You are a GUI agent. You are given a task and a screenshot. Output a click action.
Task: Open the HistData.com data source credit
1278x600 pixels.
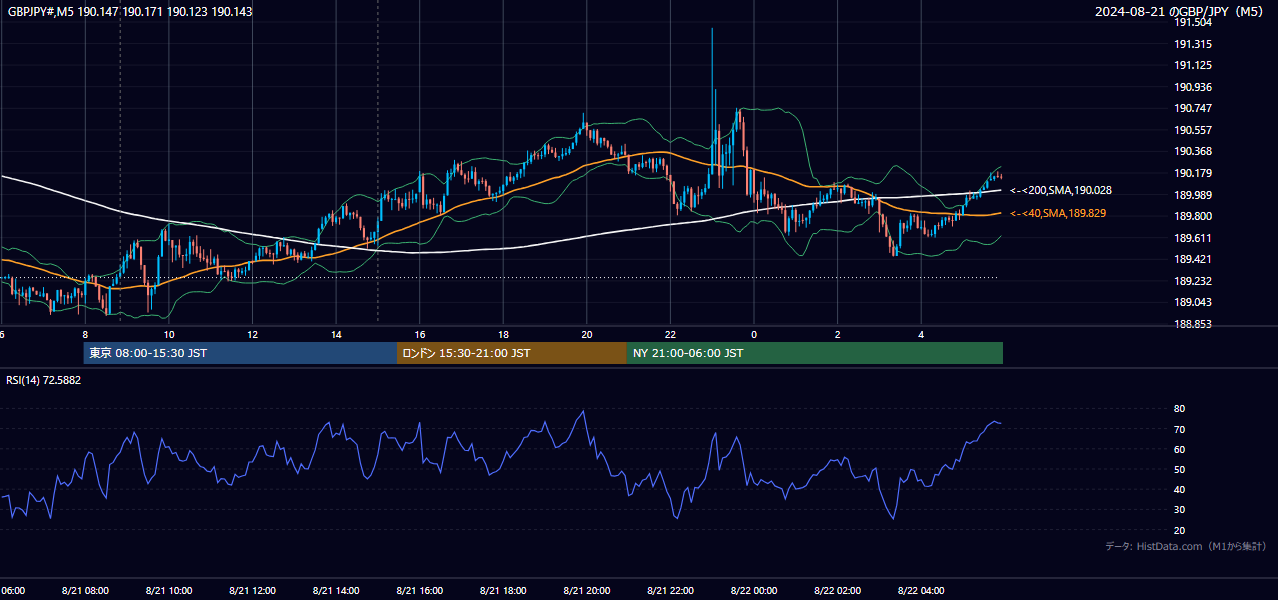point(1186,546)
